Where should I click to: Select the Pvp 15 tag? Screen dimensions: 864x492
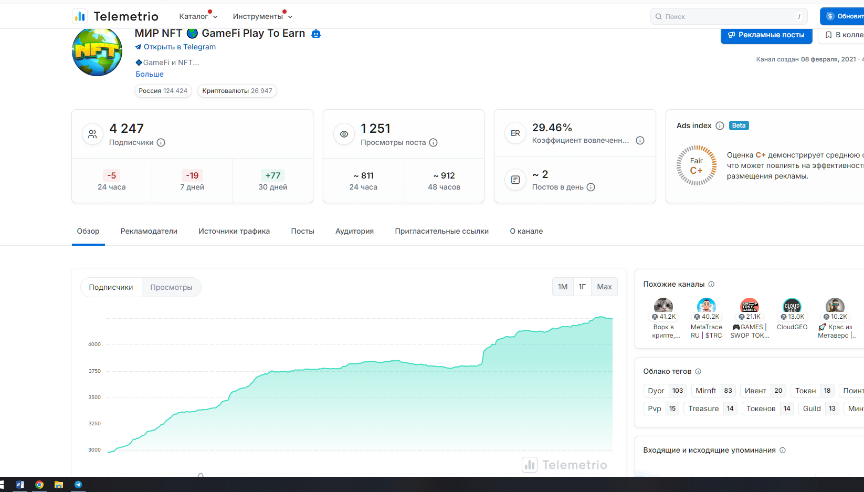tap(661, 408)
